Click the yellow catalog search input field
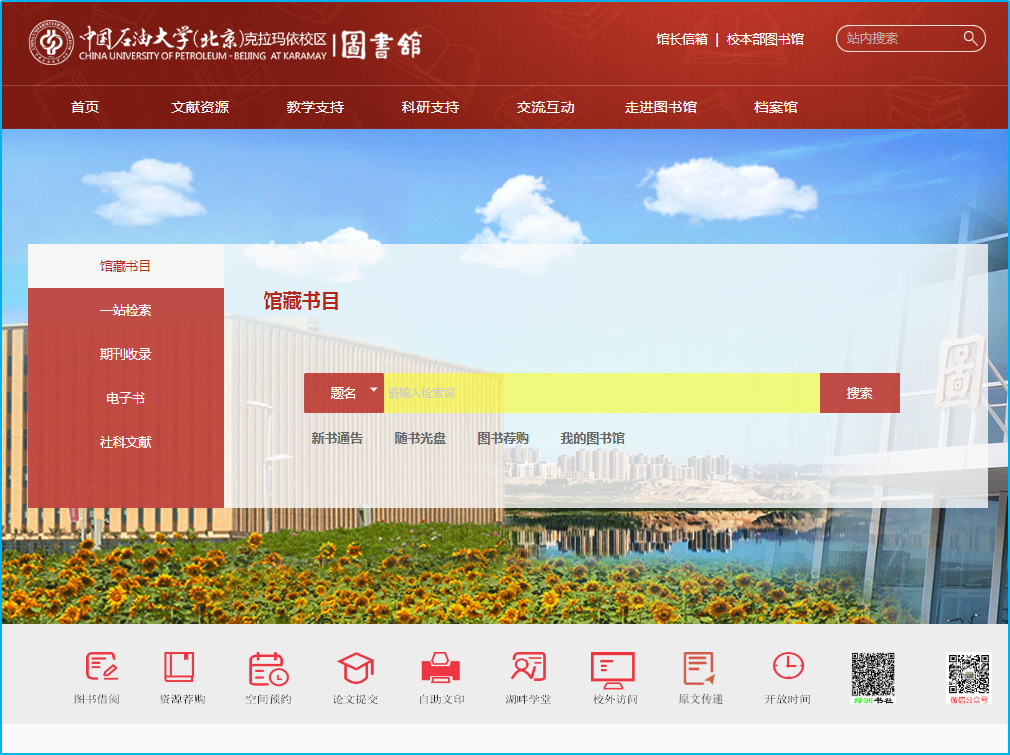This screenshot has height=755, width=1010. [x=601, y=393]
